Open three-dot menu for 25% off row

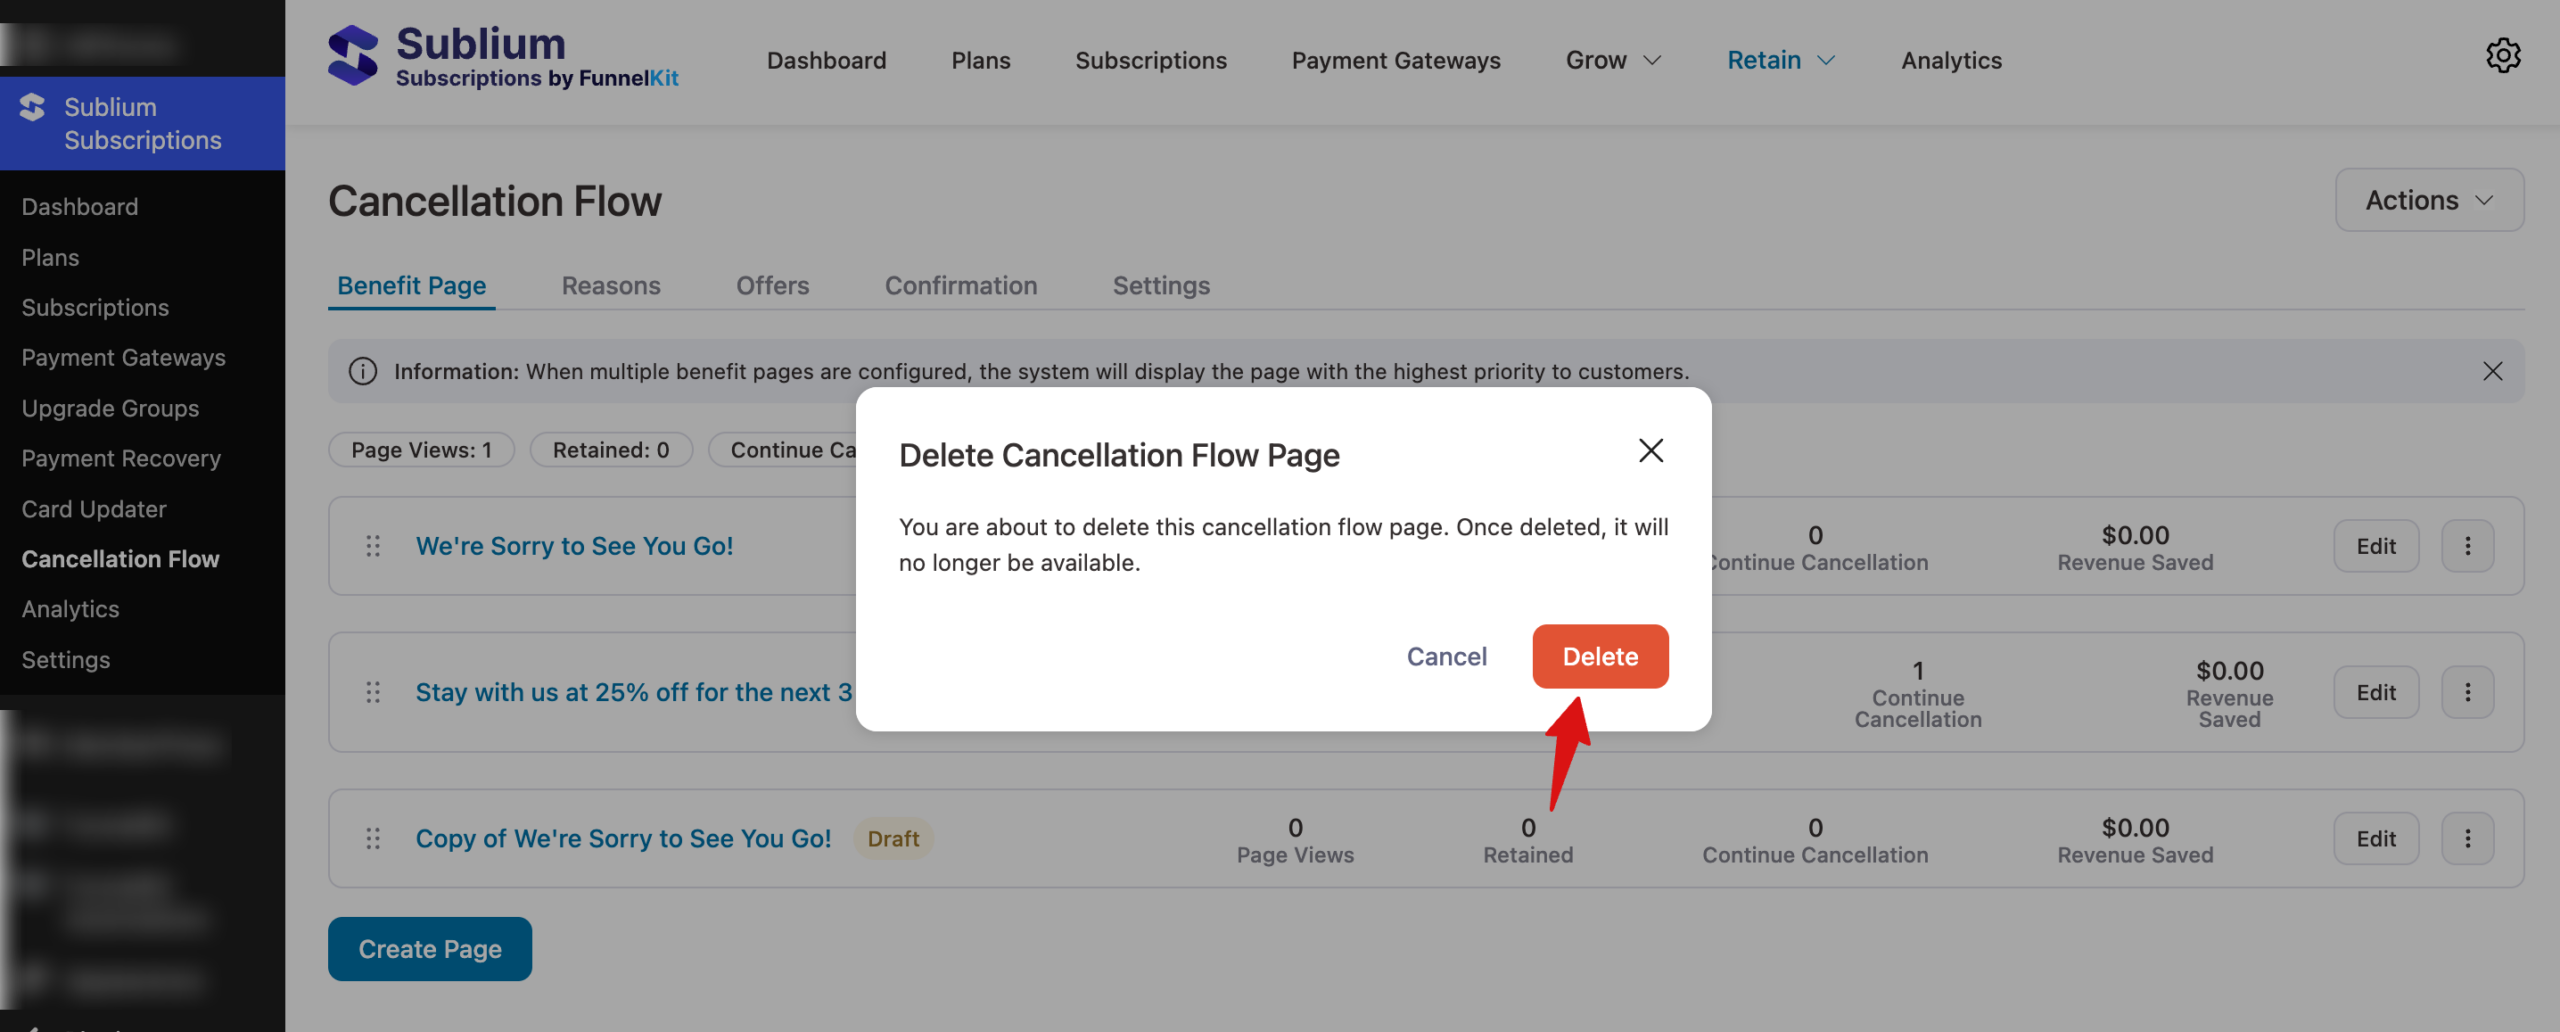coord(2467,692)
